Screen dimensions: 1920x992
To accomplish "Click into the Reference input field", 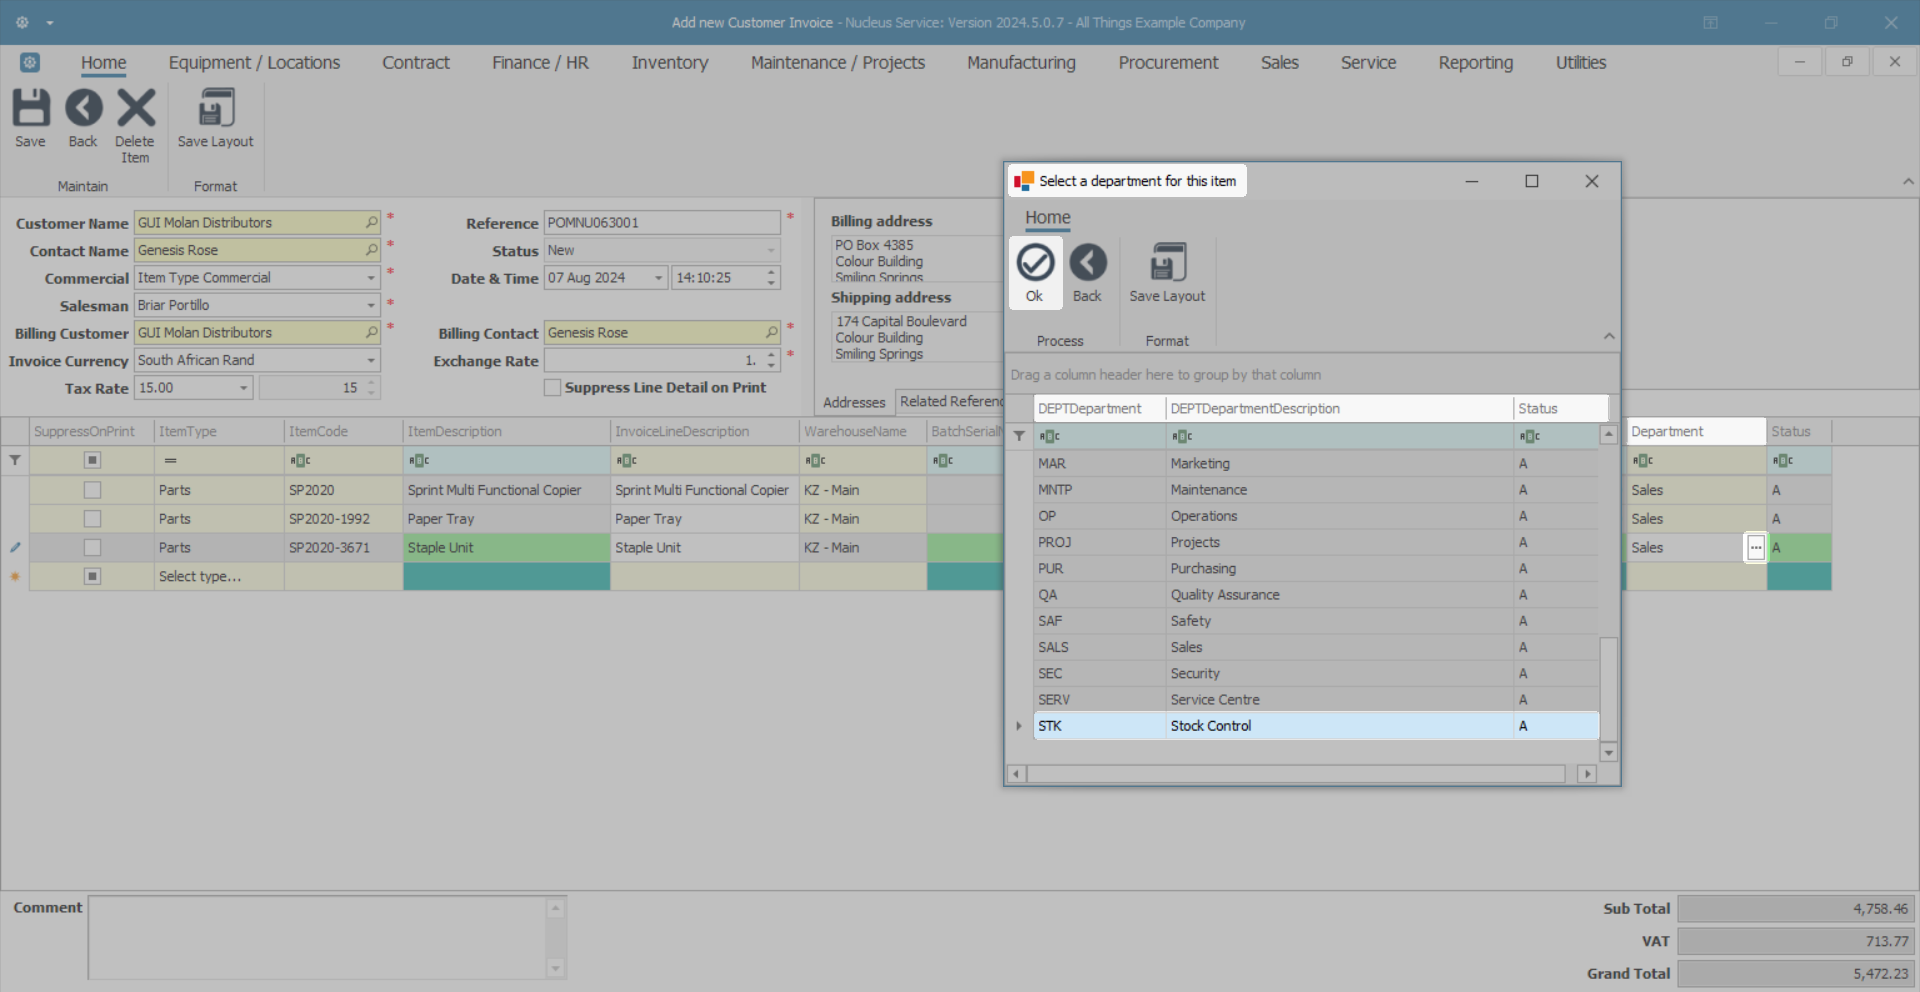I will 660,223.
